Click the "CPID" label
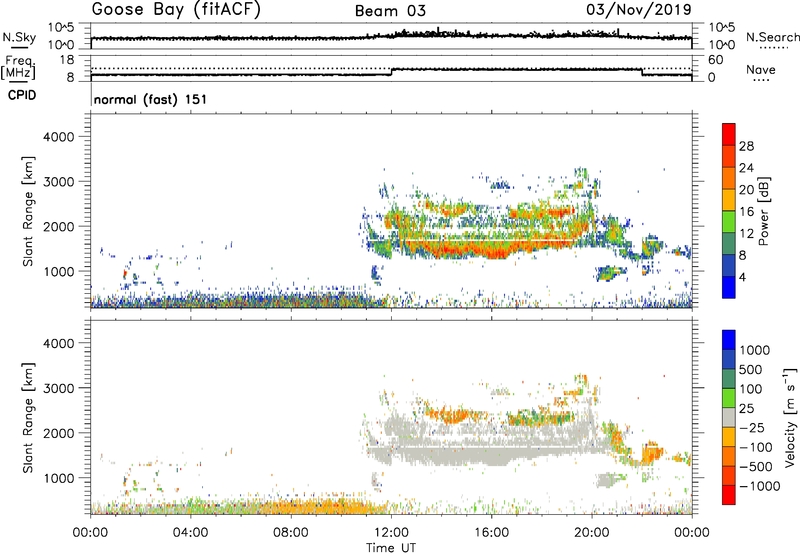Viewport: 800px width, 554px height. (22, 95)
